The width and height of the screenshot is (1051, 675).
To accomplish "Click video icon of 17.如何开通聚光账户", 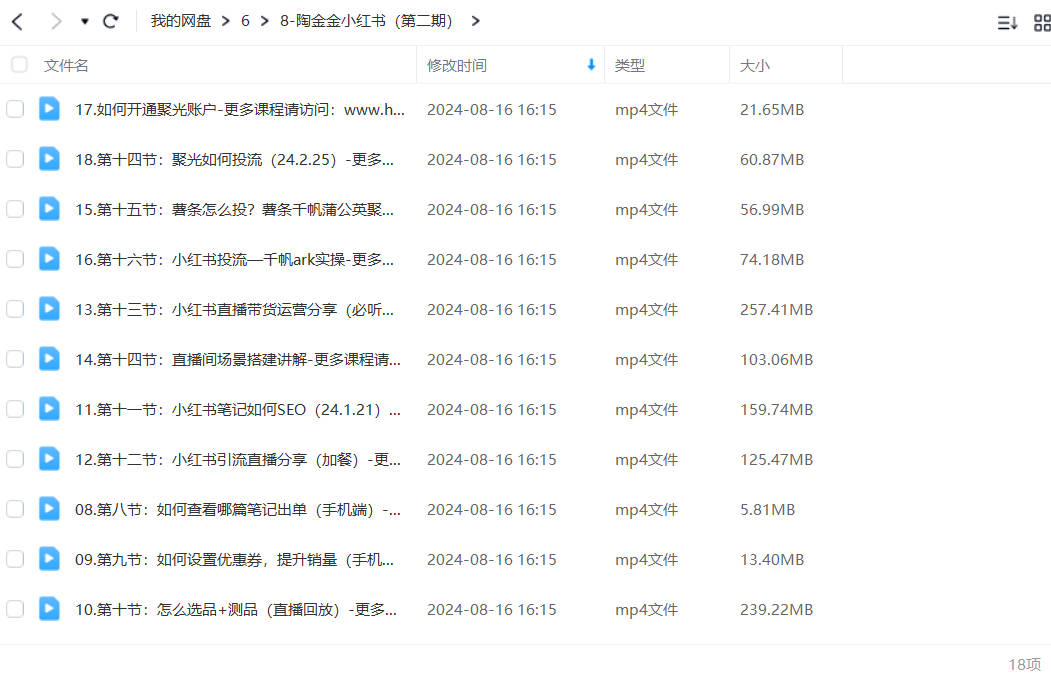I will click(49, 109).
